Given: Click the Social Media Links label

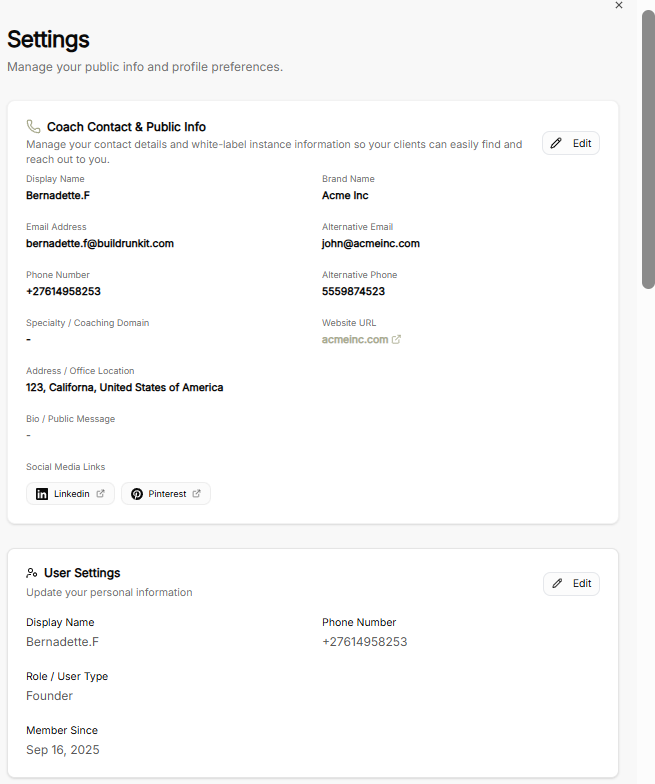Looking at the screenshot, I should point(66,467).
